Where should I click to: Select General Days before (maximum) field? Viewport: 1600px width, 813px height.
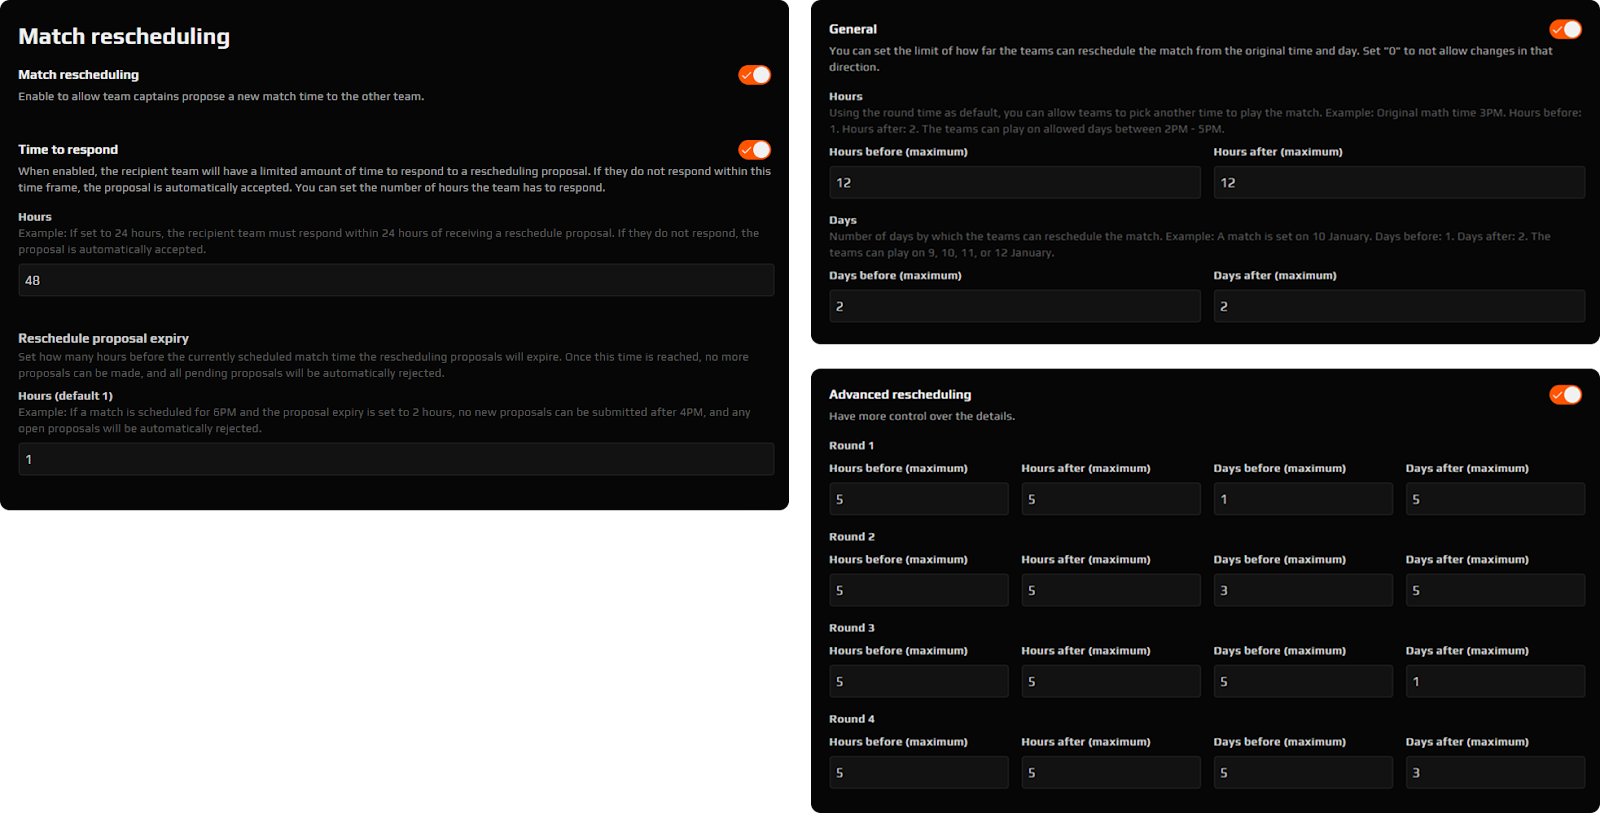click(x=1014, y=306)
